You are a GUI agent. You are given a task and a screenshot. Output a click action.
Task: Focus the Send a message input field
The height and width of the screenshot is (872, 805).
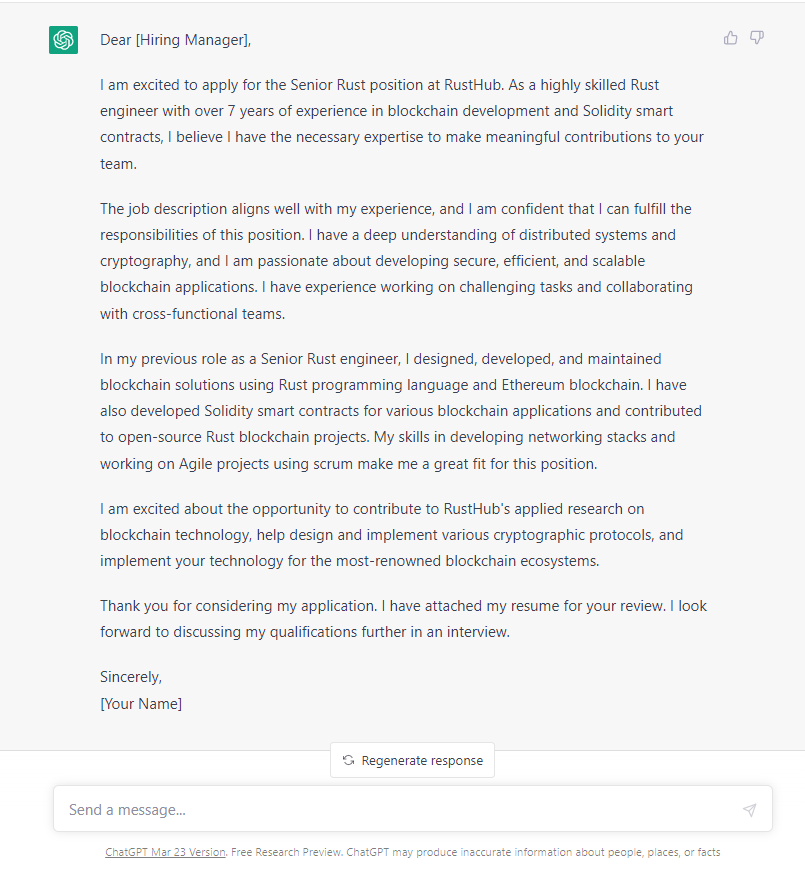[400, 809]
